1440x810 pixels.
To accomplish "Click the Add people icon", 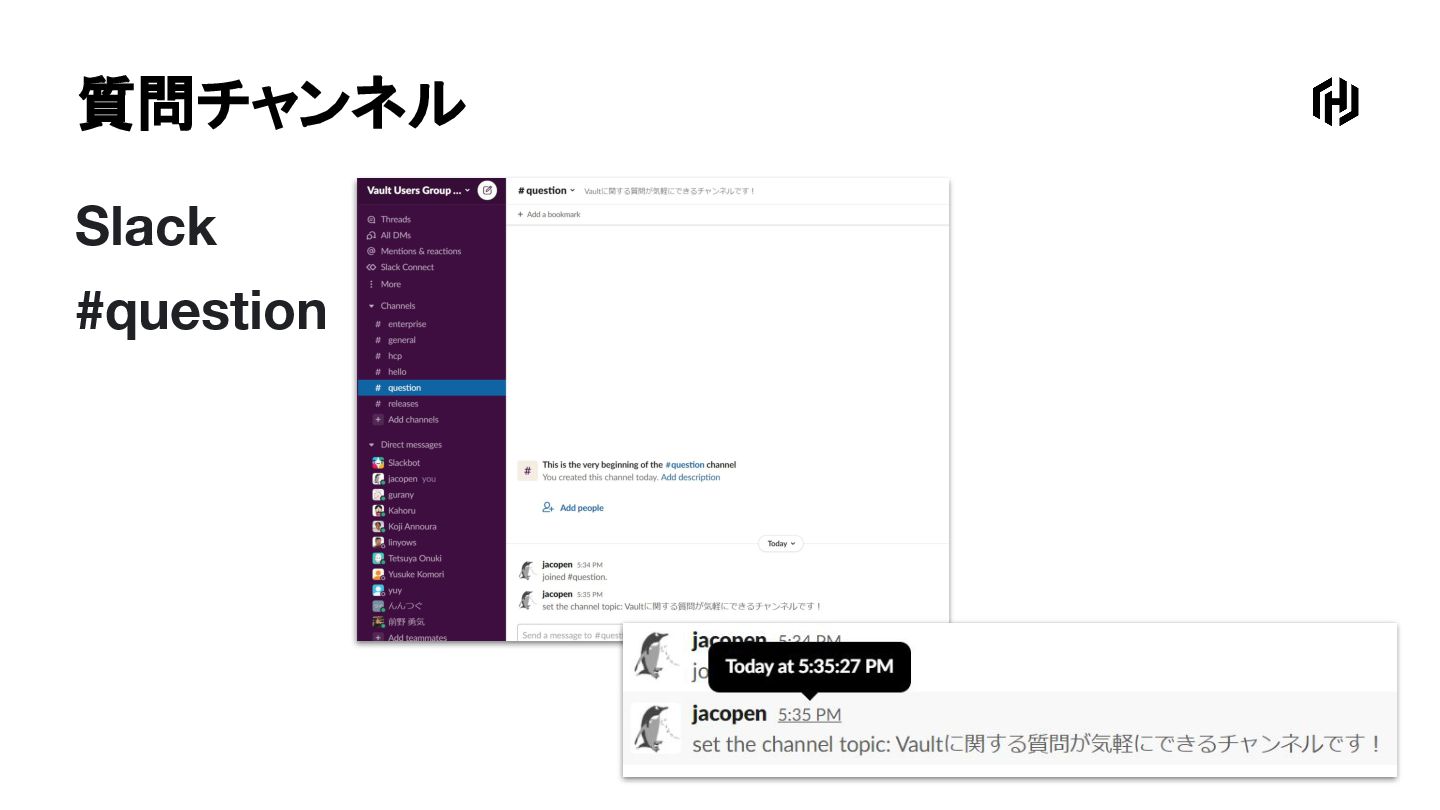I will coord(548,508).
